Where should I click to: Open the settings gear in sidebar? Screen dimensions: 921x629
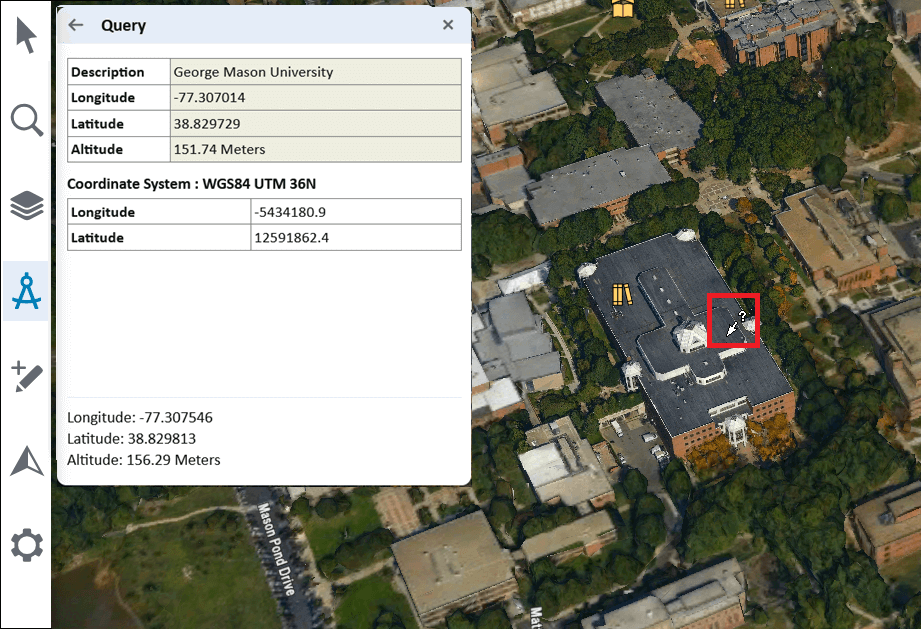pyautogui.click(x=26, y=546)
